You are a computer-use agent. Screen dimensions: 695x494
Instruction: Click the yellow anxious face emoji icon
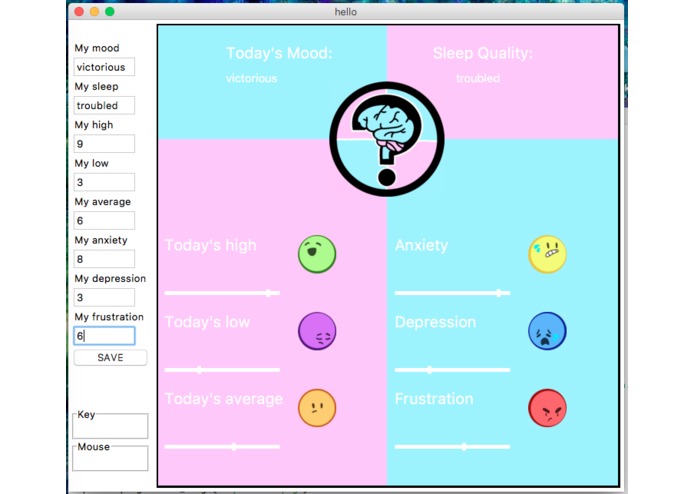[x=547, y=254]
